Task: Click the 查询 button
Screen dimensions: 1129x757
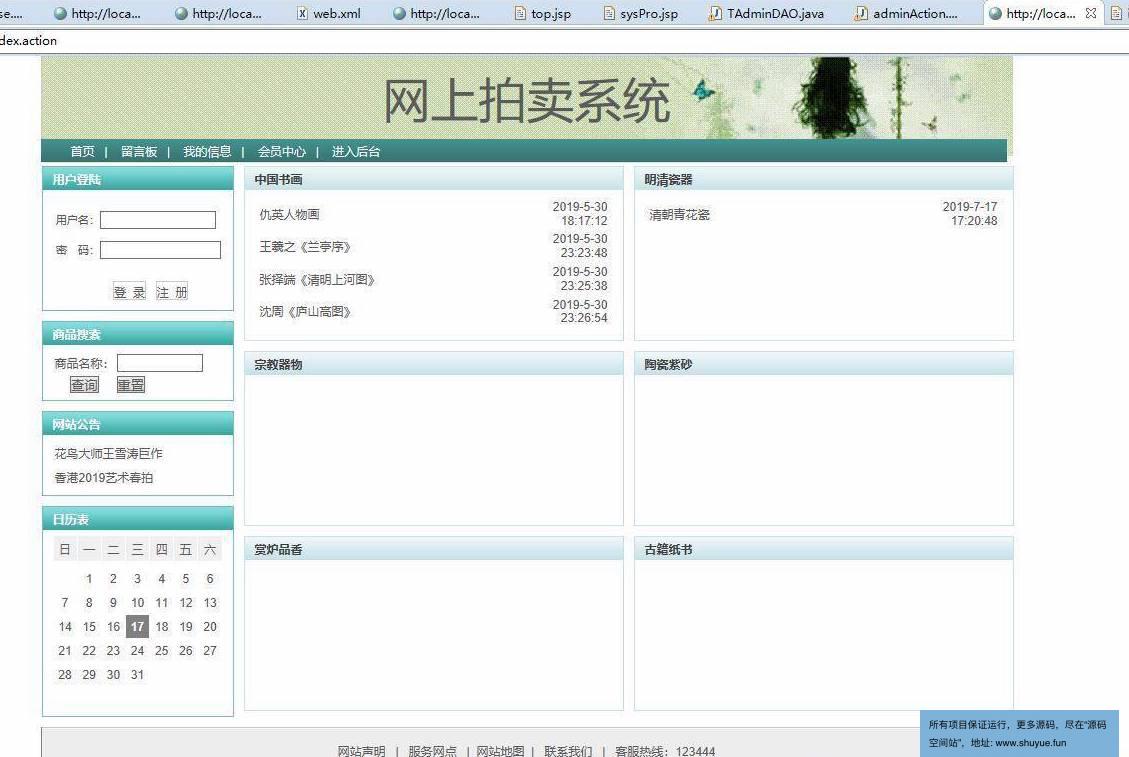Action: pos(84,385)
